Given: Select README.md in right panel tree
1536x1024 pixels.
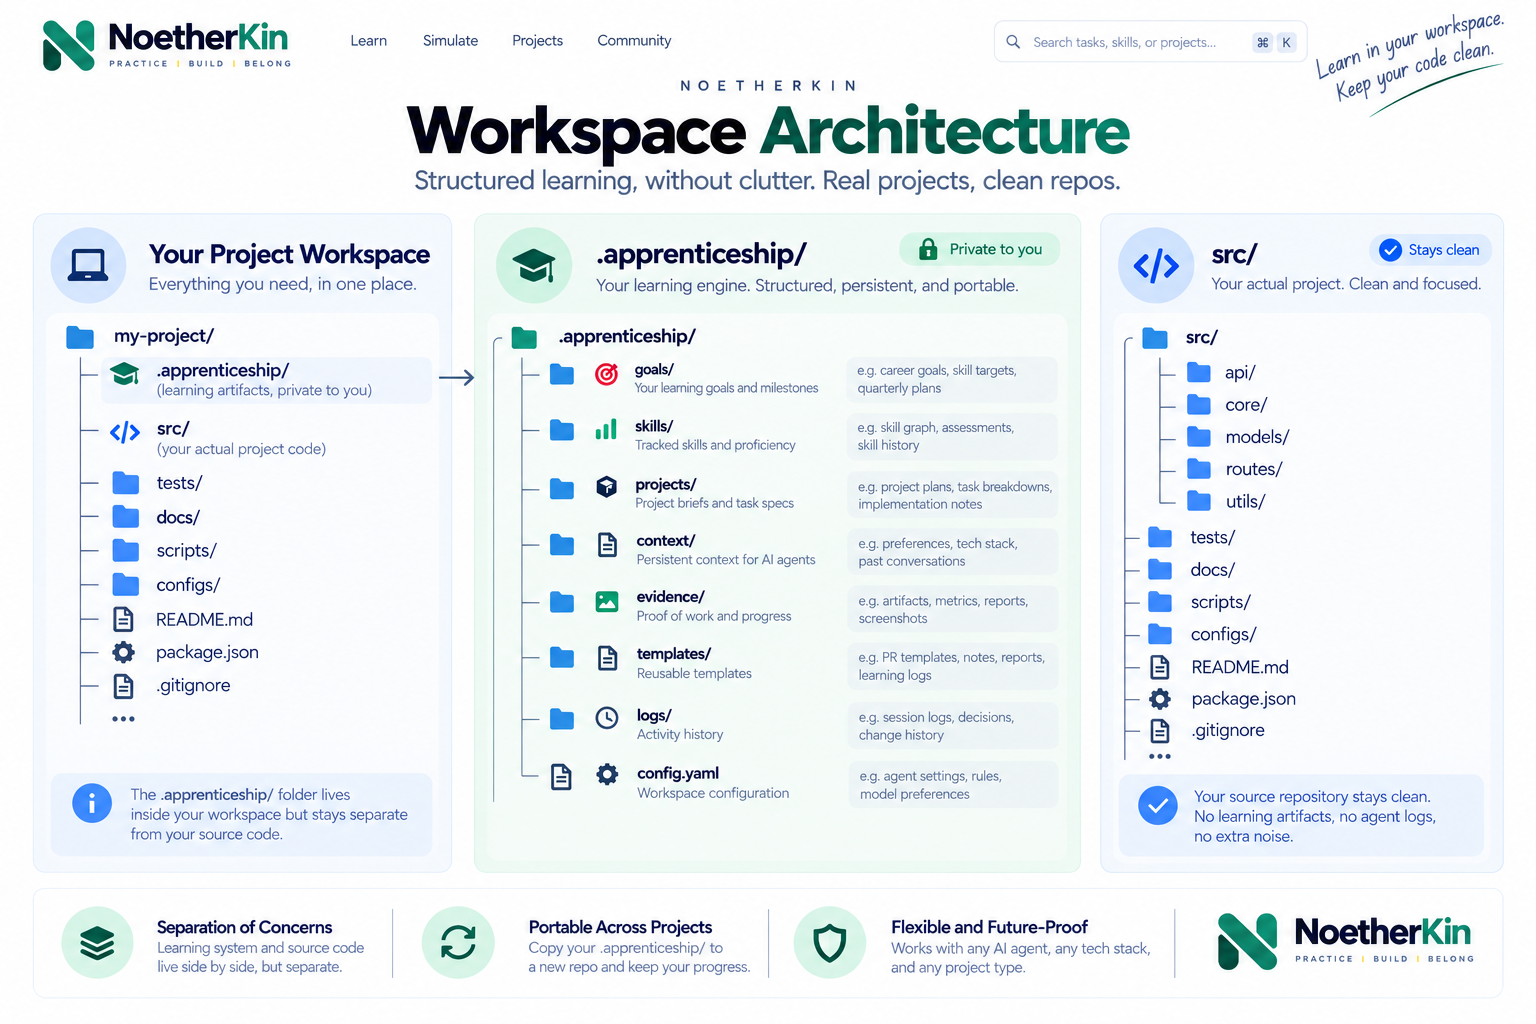Looking at the screenshot, I should [1218, 667].
